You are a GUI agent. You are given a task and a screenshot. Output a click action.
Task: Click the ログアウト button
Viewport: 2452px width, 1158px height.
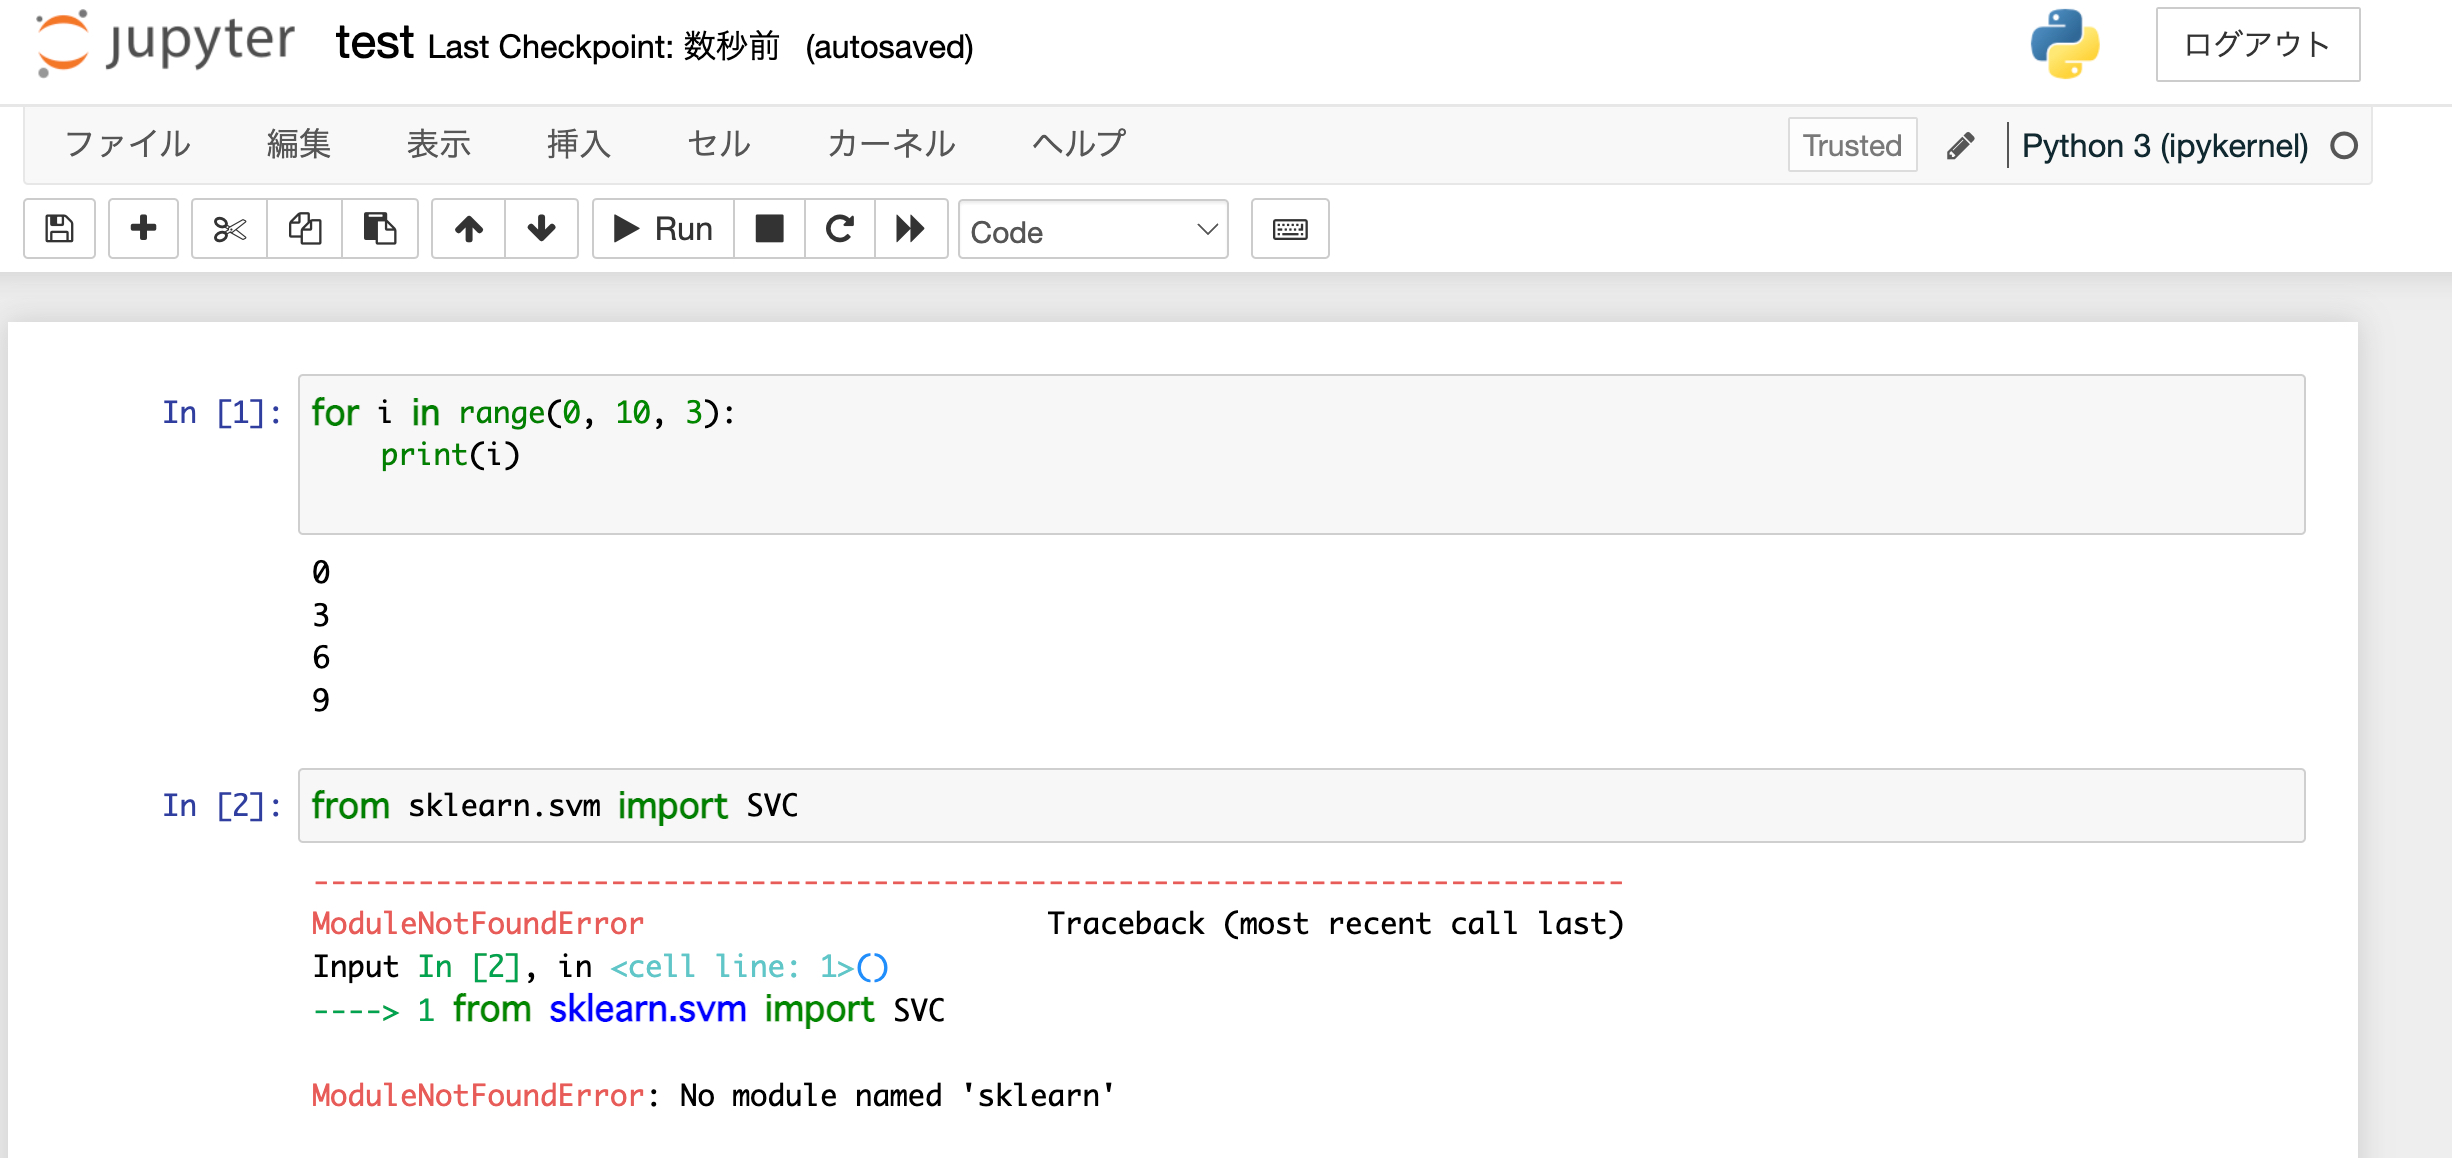pyautogui.click(x=2258, y=45)
